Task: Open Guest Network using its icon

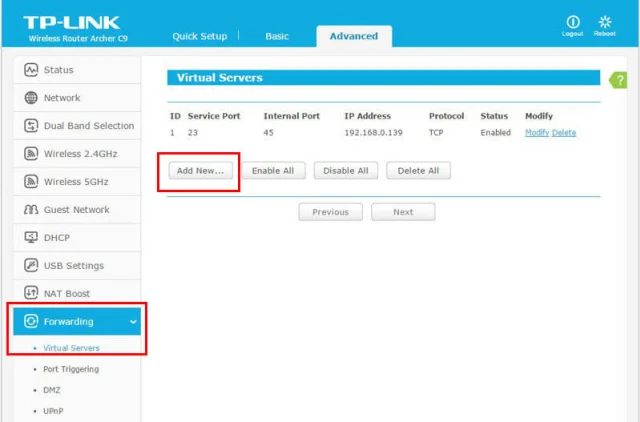Action: 31,210
